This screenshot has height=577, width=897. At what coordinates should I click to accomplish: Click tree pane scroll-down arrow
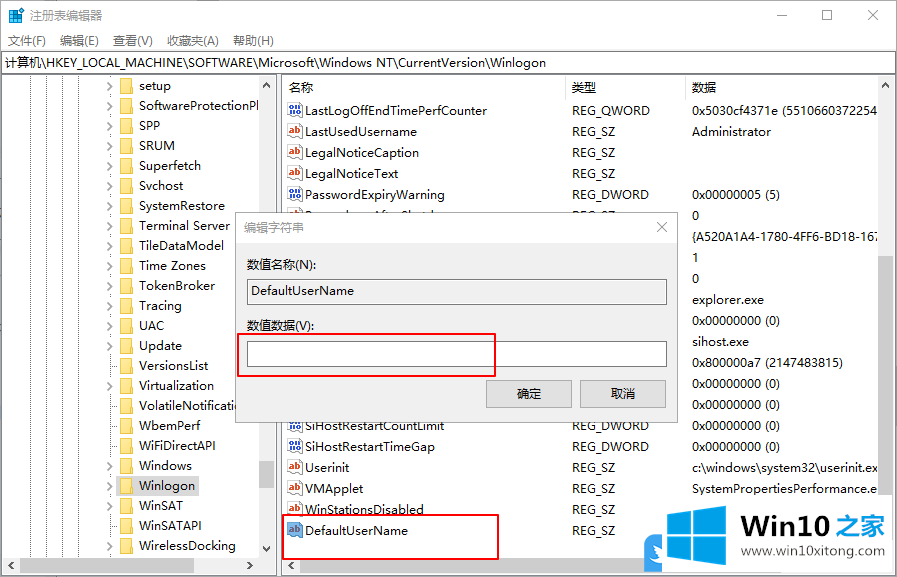tap(267, 548)
